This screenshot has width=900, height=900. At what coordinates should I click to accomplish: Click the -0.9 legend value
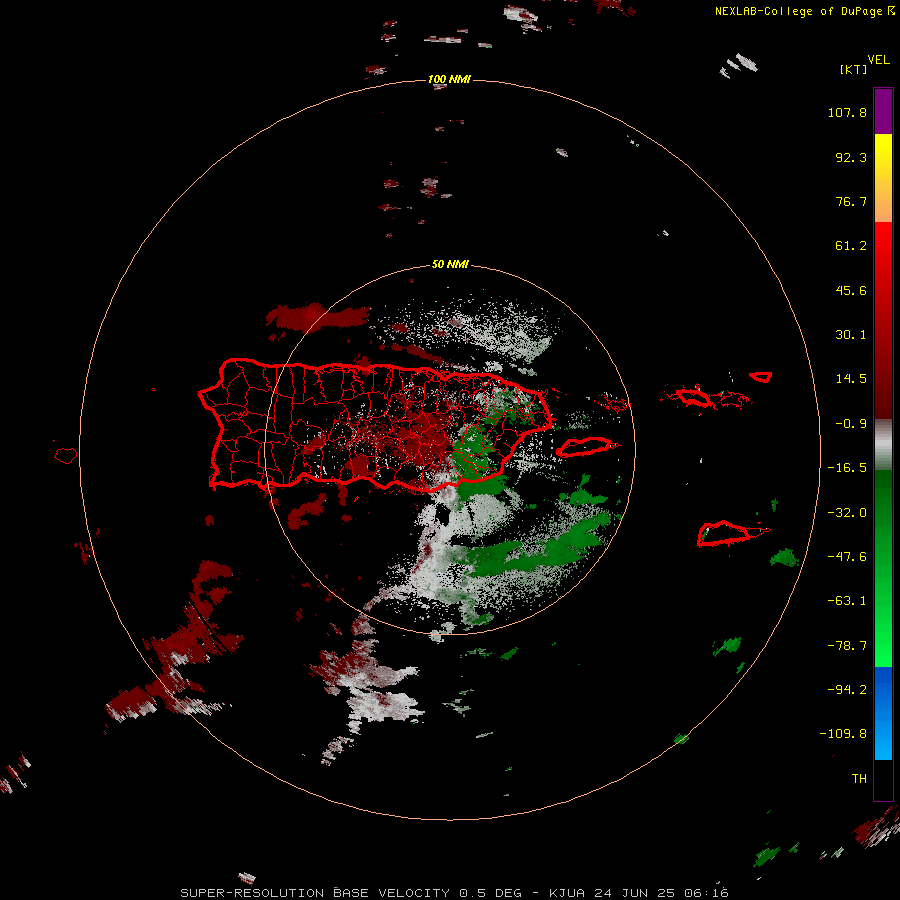pyautogui.click(x=851, y=424)
